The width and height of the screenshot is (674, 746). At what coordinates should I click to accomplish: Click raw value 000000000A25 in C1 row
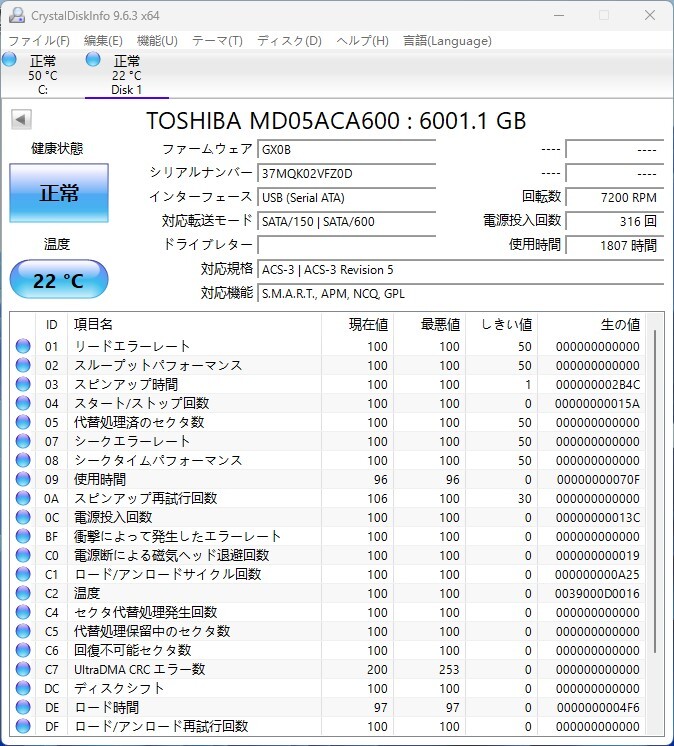pos(597,574)
